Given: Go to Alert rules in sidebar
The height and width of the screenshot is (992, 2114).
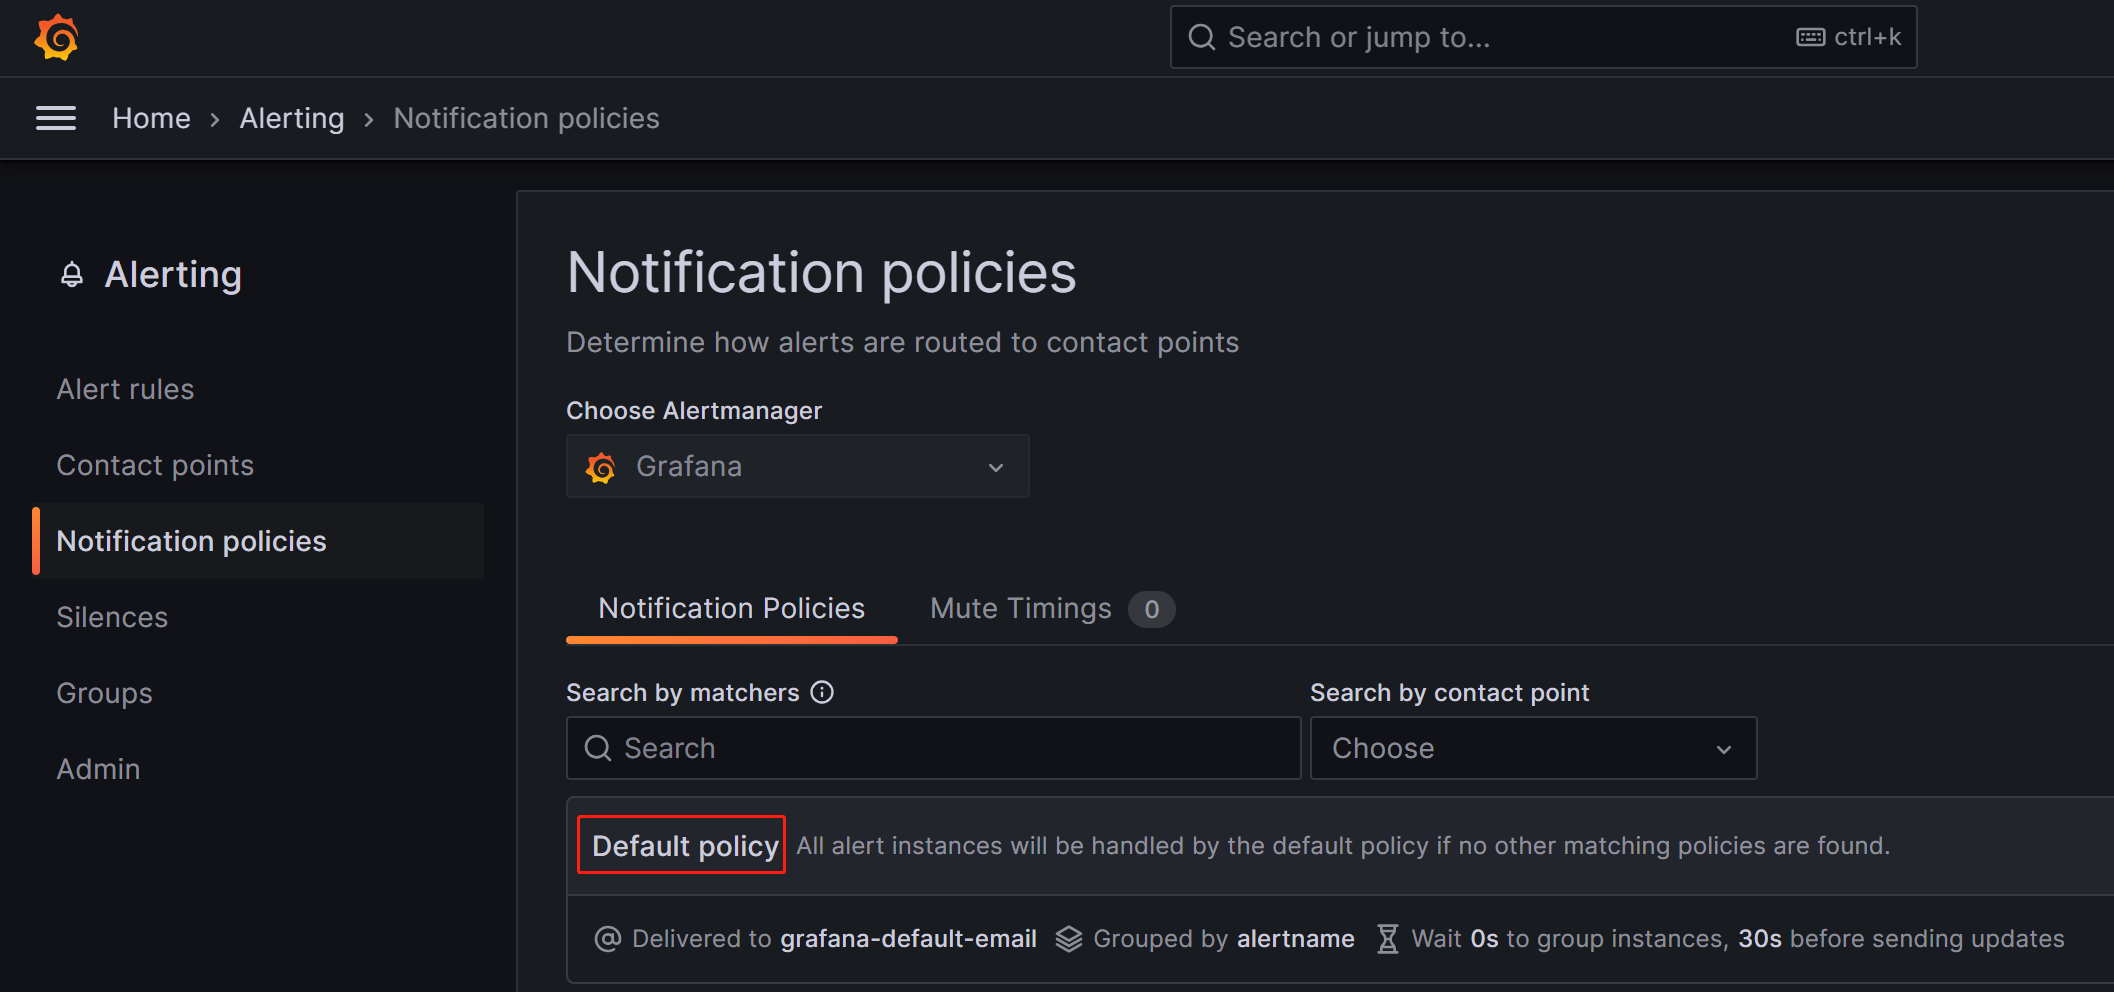Looking at the screenshot, I should click(125, 389).
